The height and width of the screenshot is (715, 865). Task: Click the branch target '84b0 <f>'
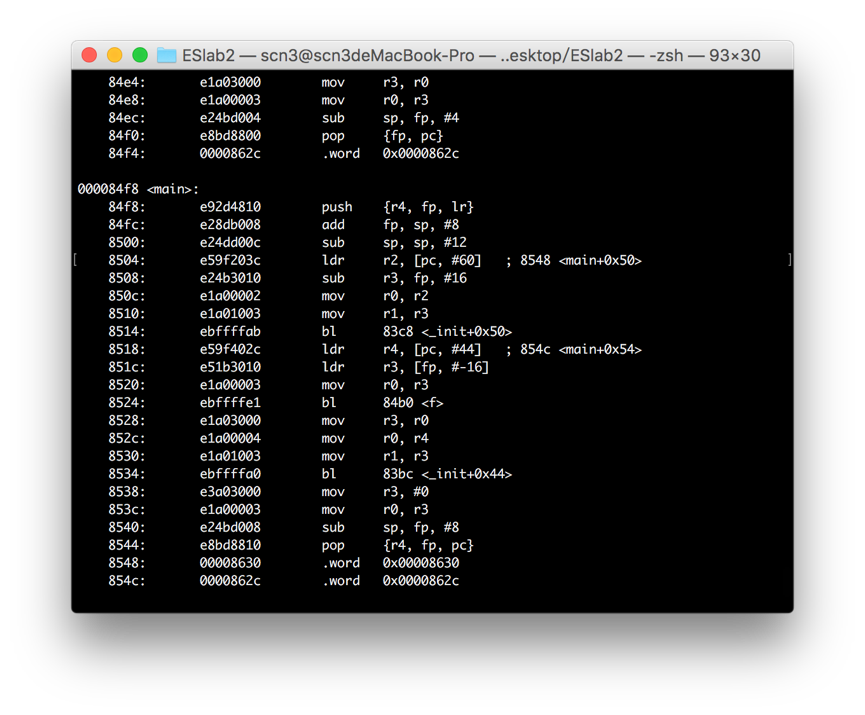point(413,403)
